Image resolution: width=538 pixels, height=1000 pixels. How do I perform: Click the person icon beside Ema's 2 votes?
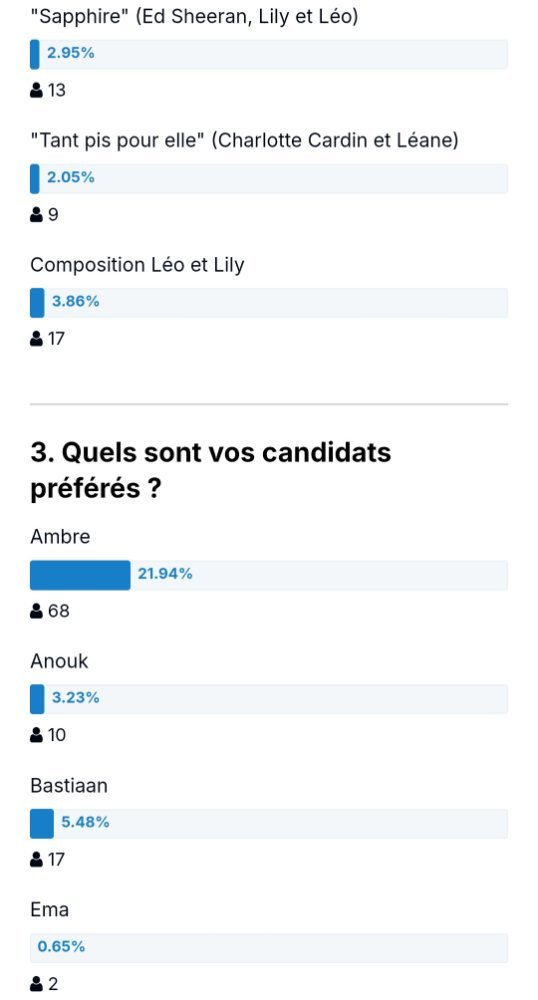[36, 984]
